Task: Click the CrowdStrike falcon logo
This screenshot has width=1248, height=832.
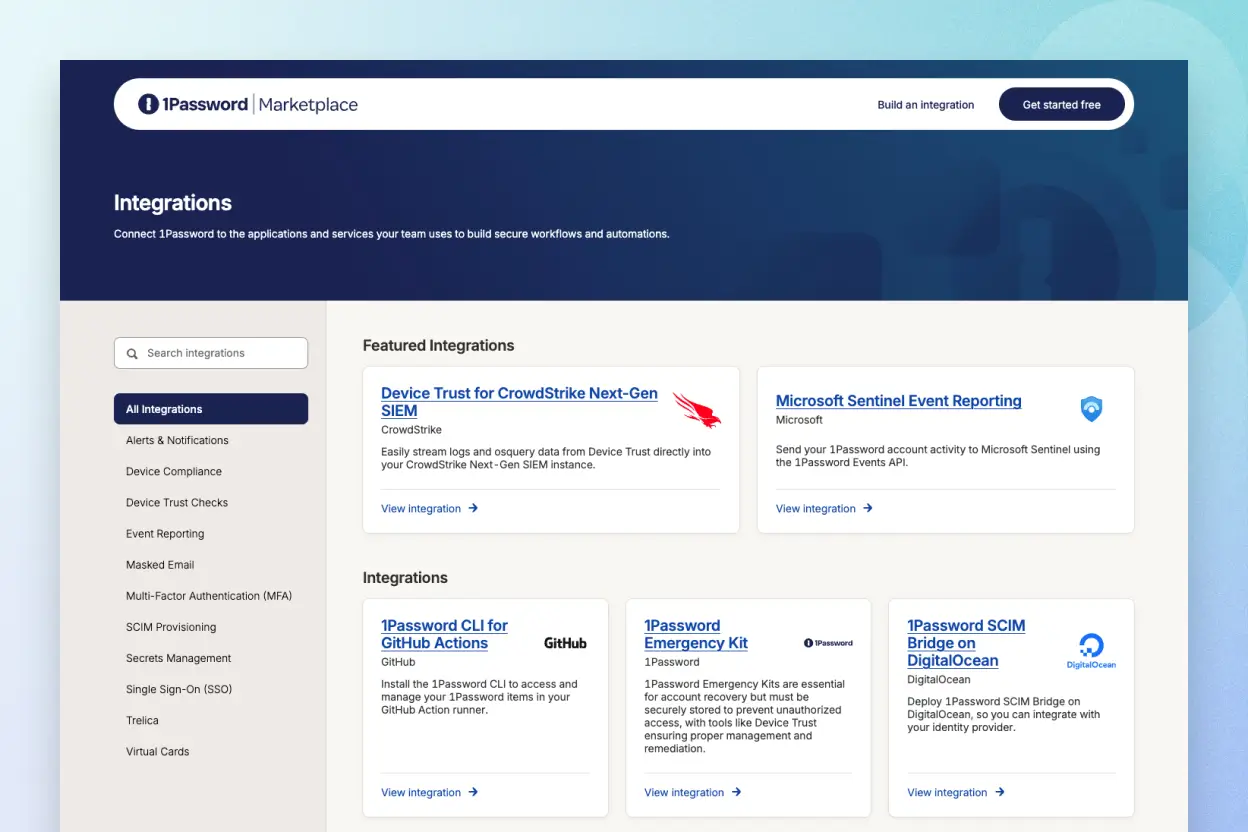Action: (x=696, y=410)
